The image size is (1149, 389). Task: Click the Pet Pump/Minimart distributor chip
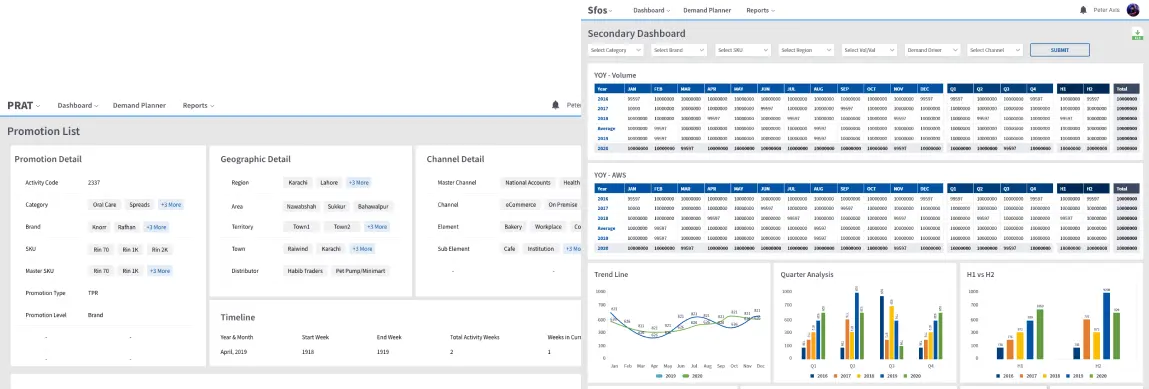361,271
